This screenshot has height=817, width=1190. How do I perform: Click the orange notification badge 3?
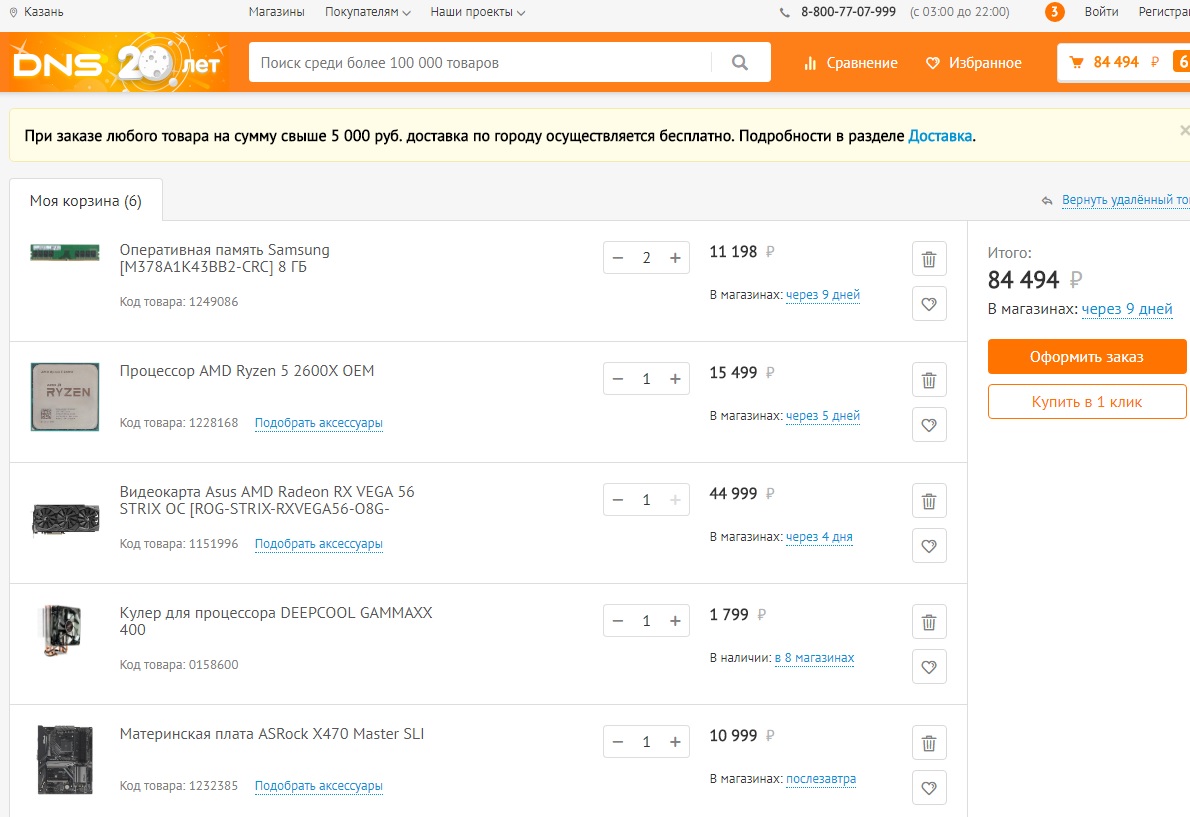click(x=1054, y=12)
